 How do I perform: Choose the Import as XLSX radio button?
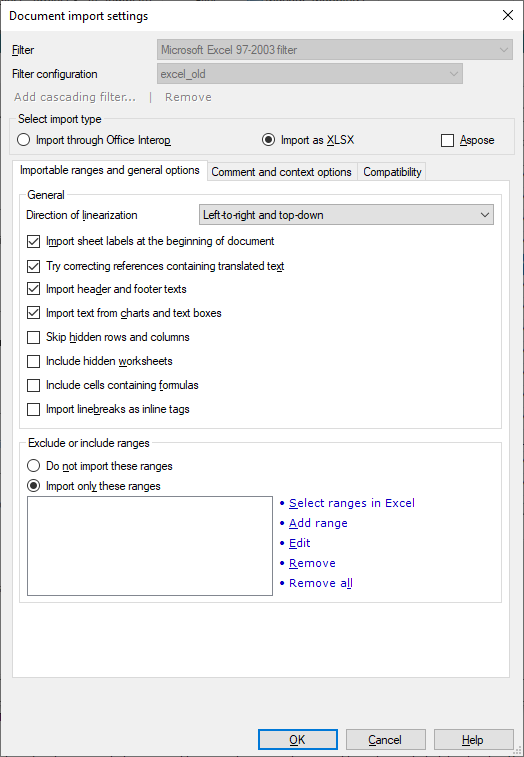click(308, 140)
